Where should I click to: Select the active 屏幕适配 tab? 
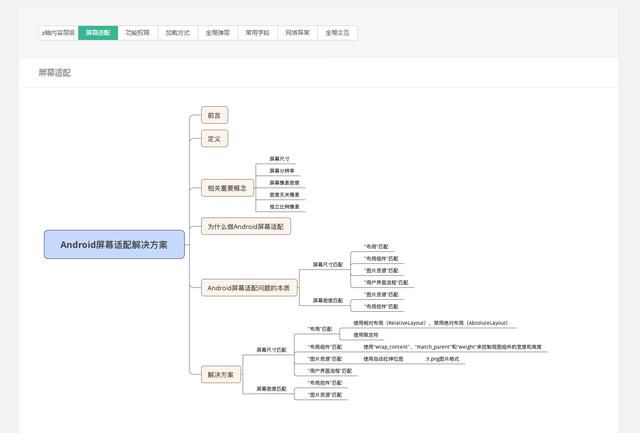(98, 33)
